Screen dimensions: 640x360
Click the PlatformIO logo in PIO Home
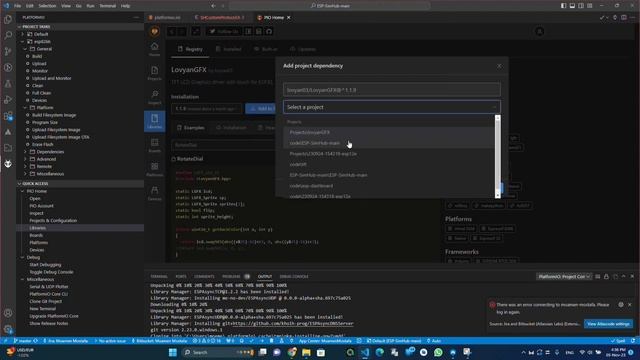[155, 31]
